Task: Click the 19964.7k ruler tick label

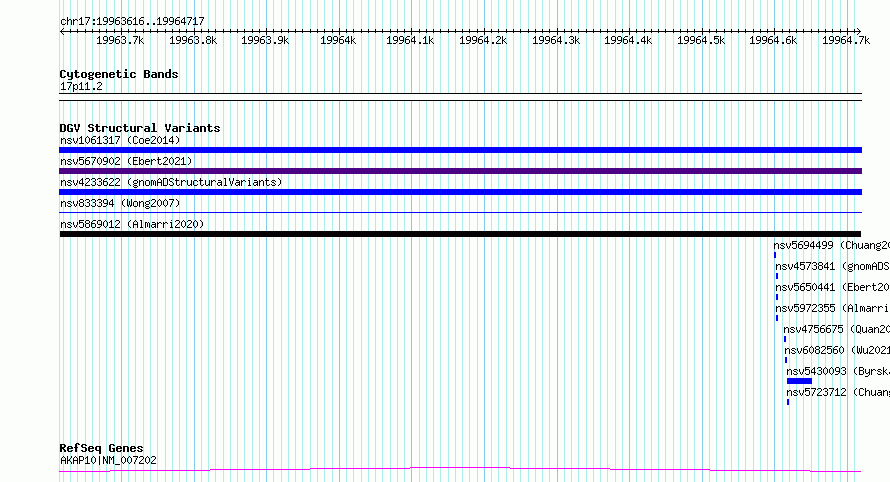Action: click(846, 40)
